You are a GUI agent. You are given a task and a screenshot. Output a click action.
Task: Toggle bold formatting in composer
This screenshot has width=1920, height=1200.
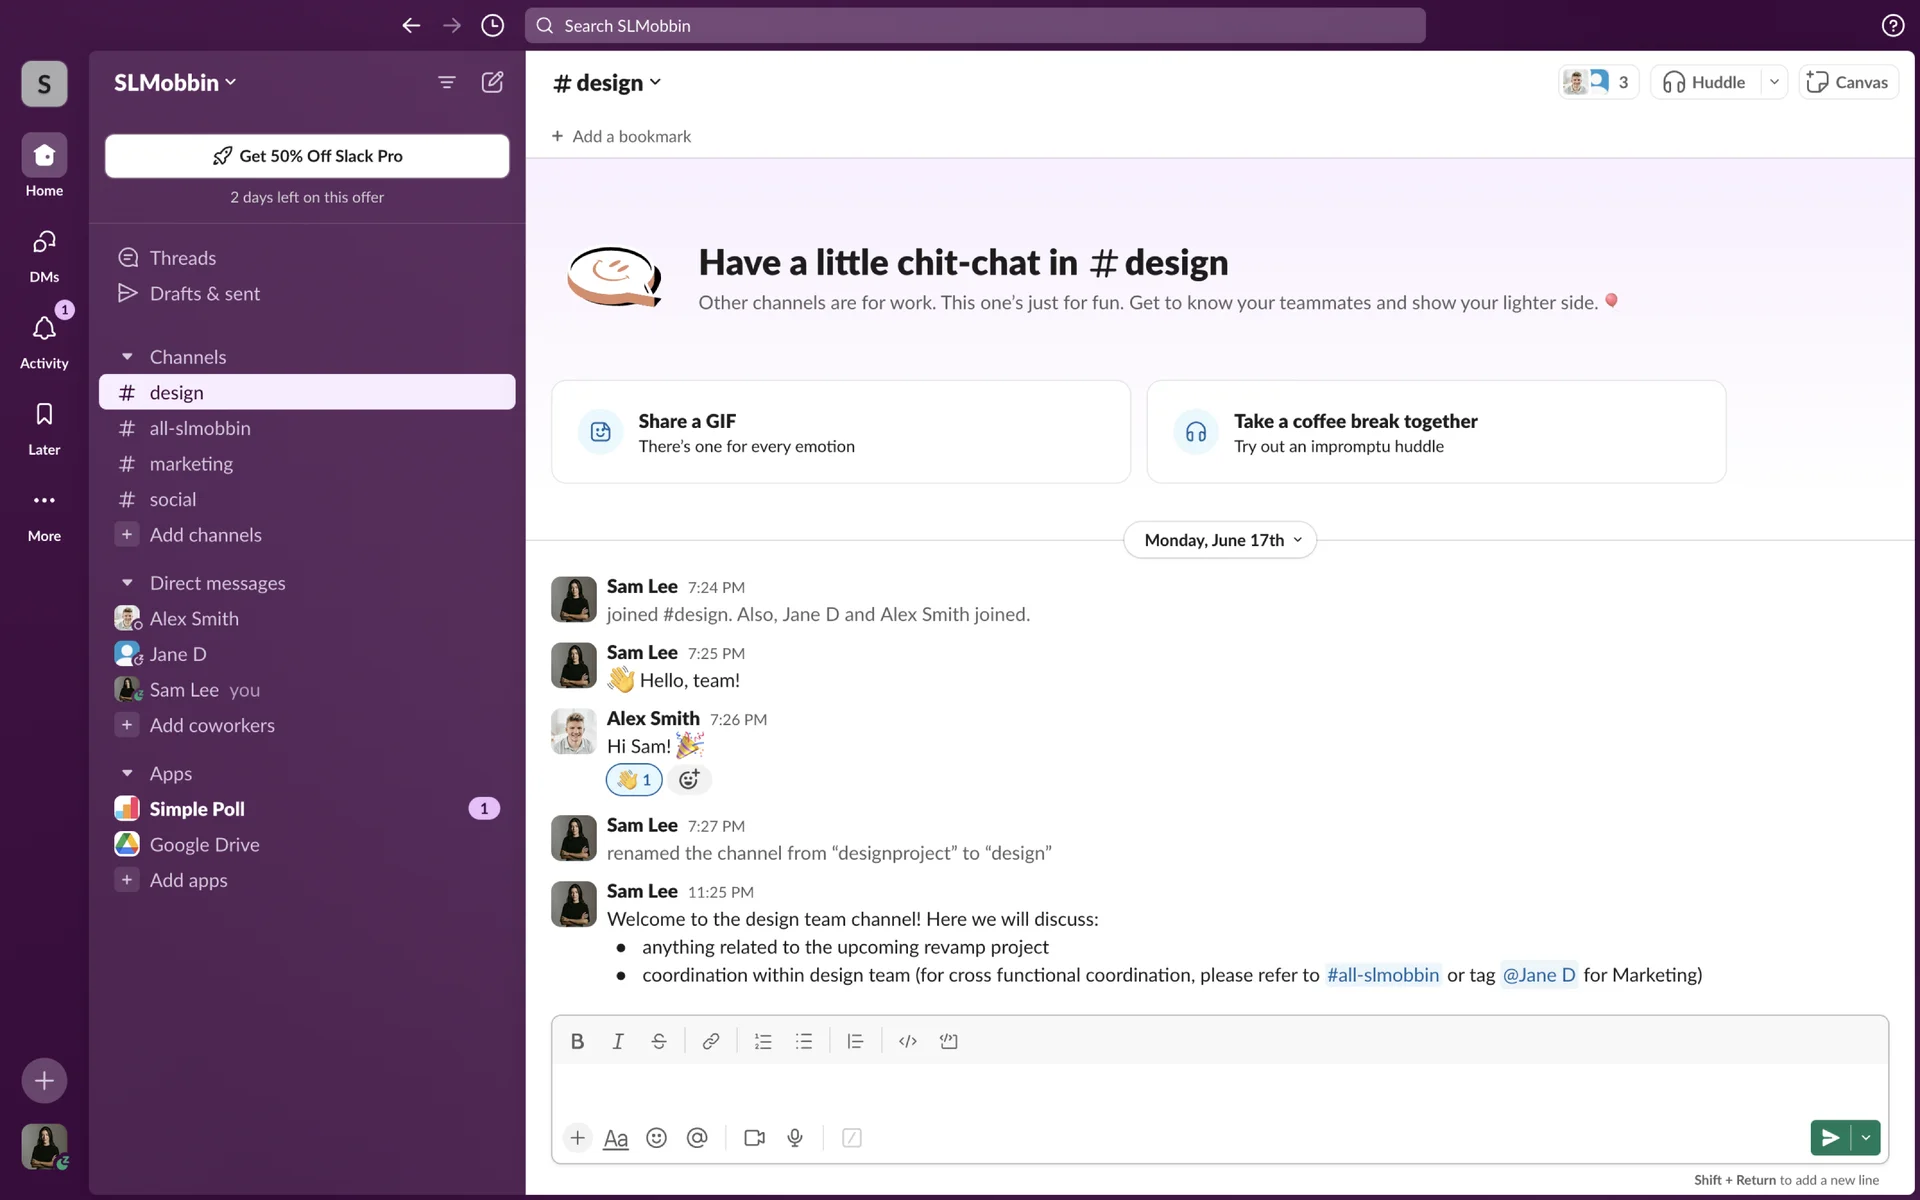pos(577,1041)
